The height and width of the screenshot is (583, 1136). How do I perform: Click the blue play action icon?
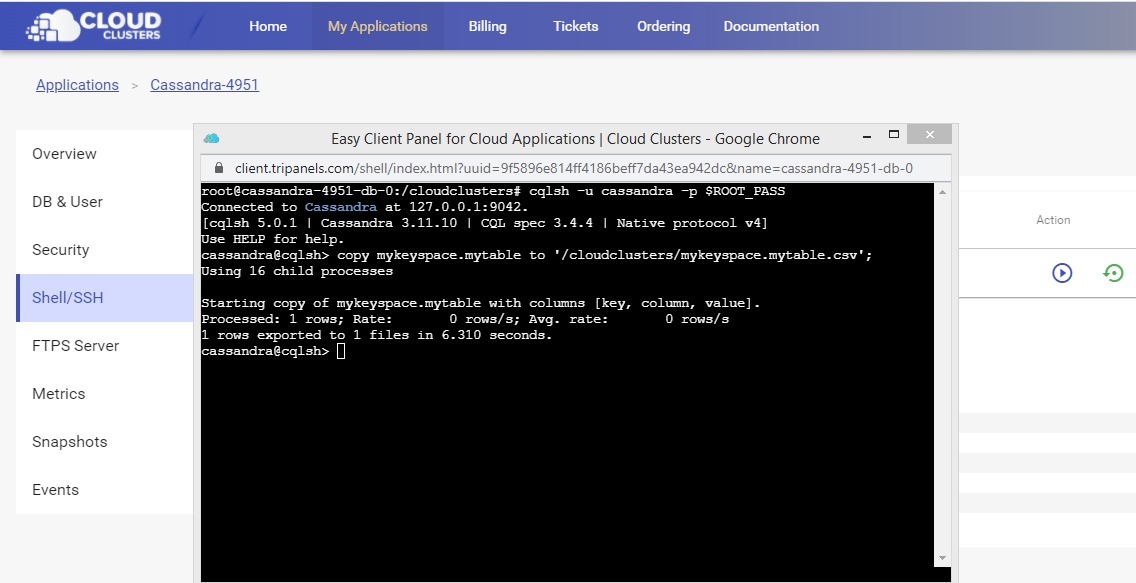point(1062,273)
